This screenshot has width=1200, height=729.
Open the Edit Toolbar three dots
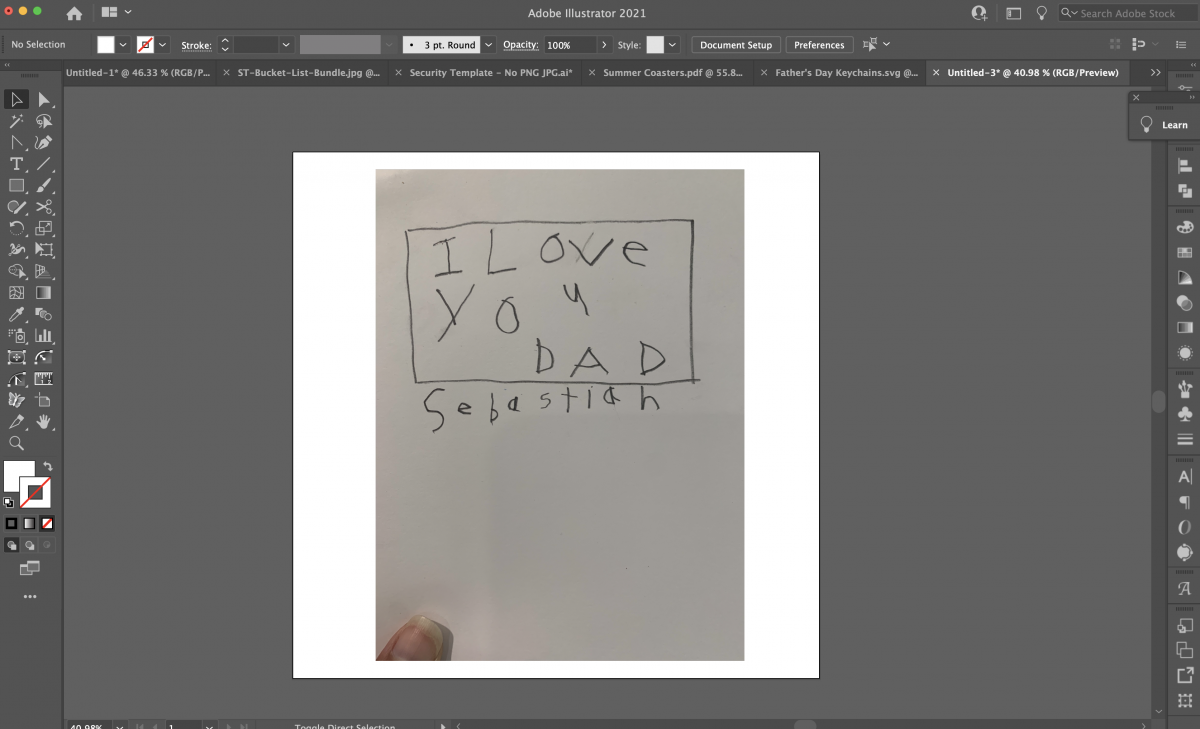click(x=29, y=597)
